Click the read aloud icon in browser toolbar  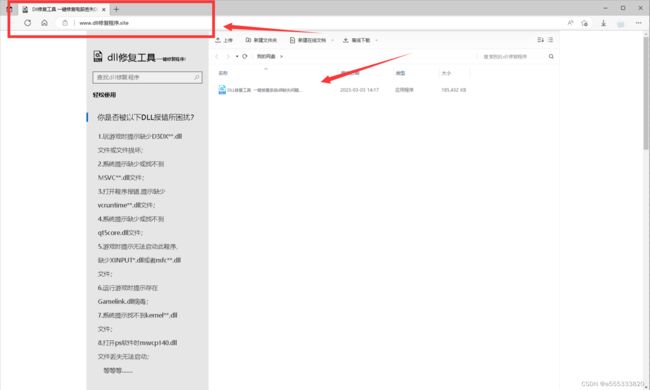571,23
